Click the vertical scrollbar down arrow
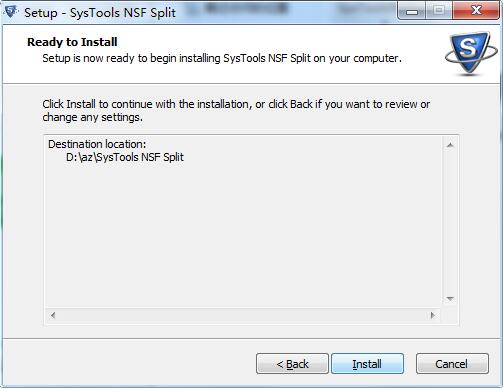 coord(450,299)
